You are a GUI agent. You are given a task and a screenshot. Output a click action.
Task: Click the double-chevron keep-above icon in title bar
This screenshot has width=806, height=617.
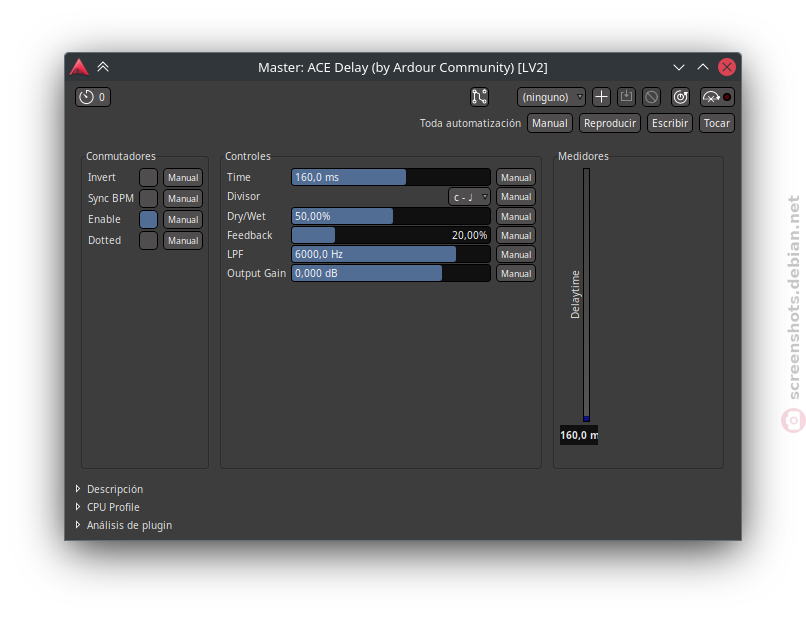(103, 67)
